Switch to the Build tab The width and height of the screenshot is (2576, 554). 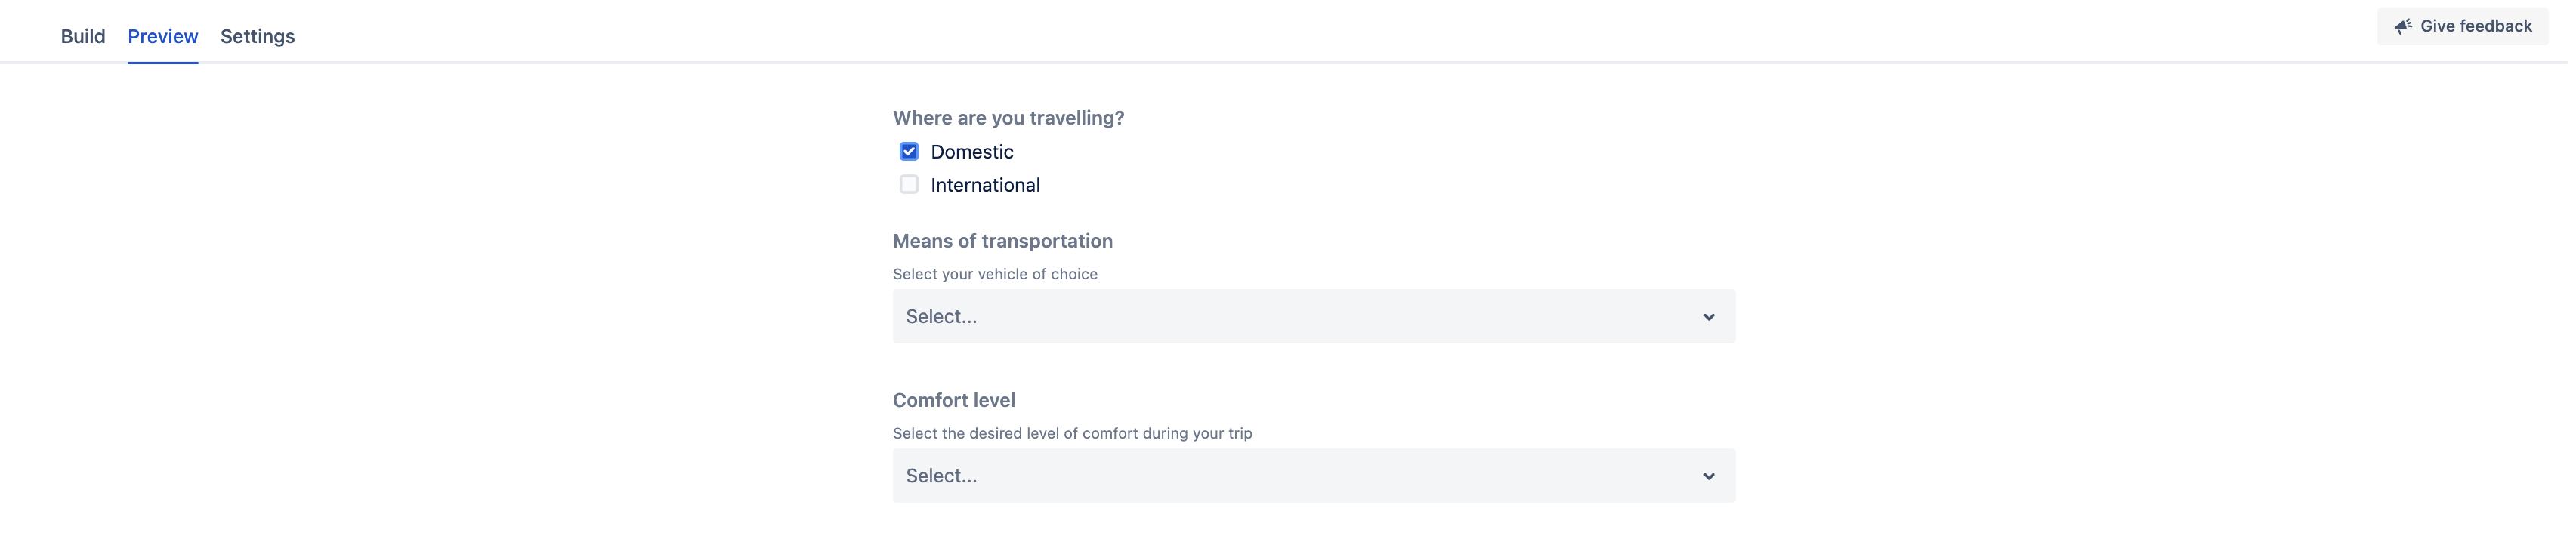click(x=83, y=36)
